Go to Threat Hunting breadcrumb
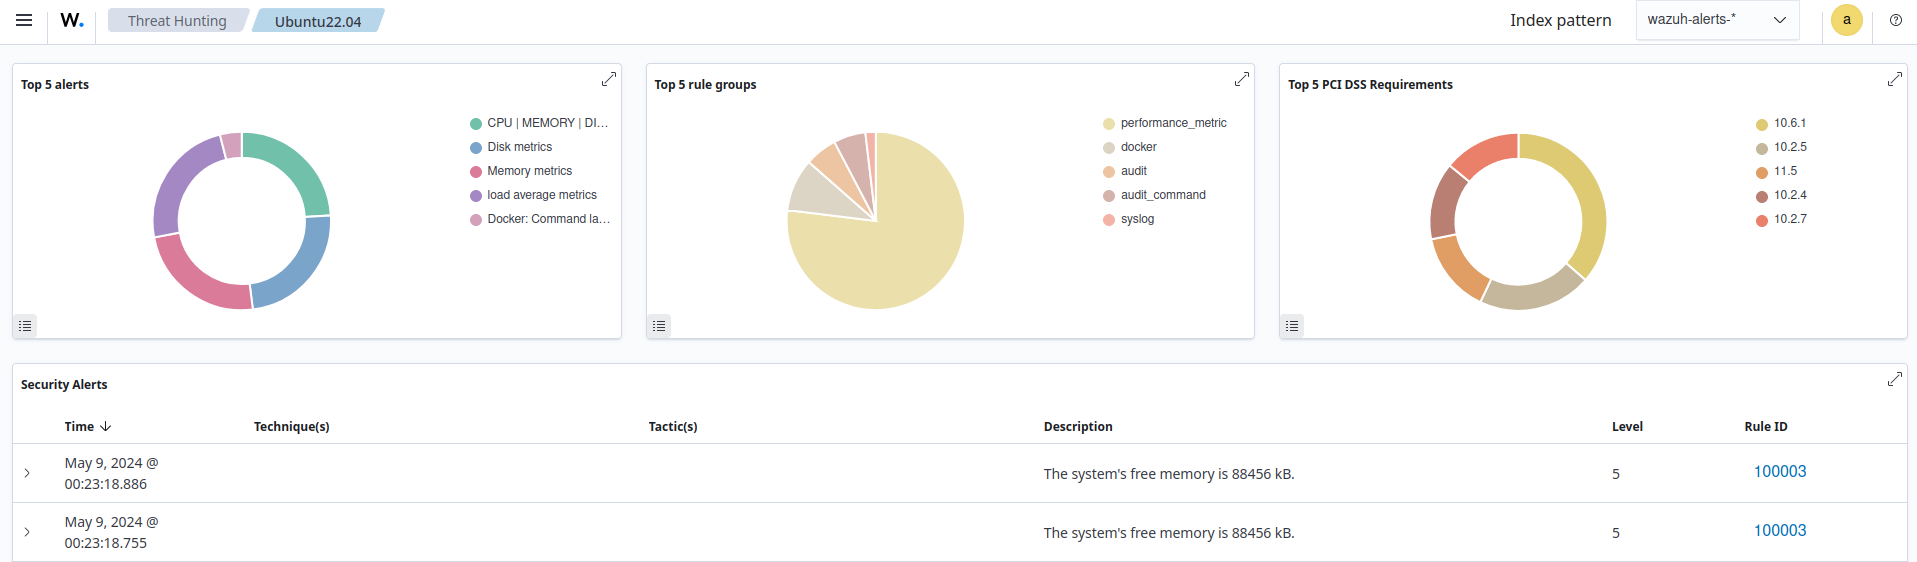The image size is (1917, 562). [x=177, y=21]
